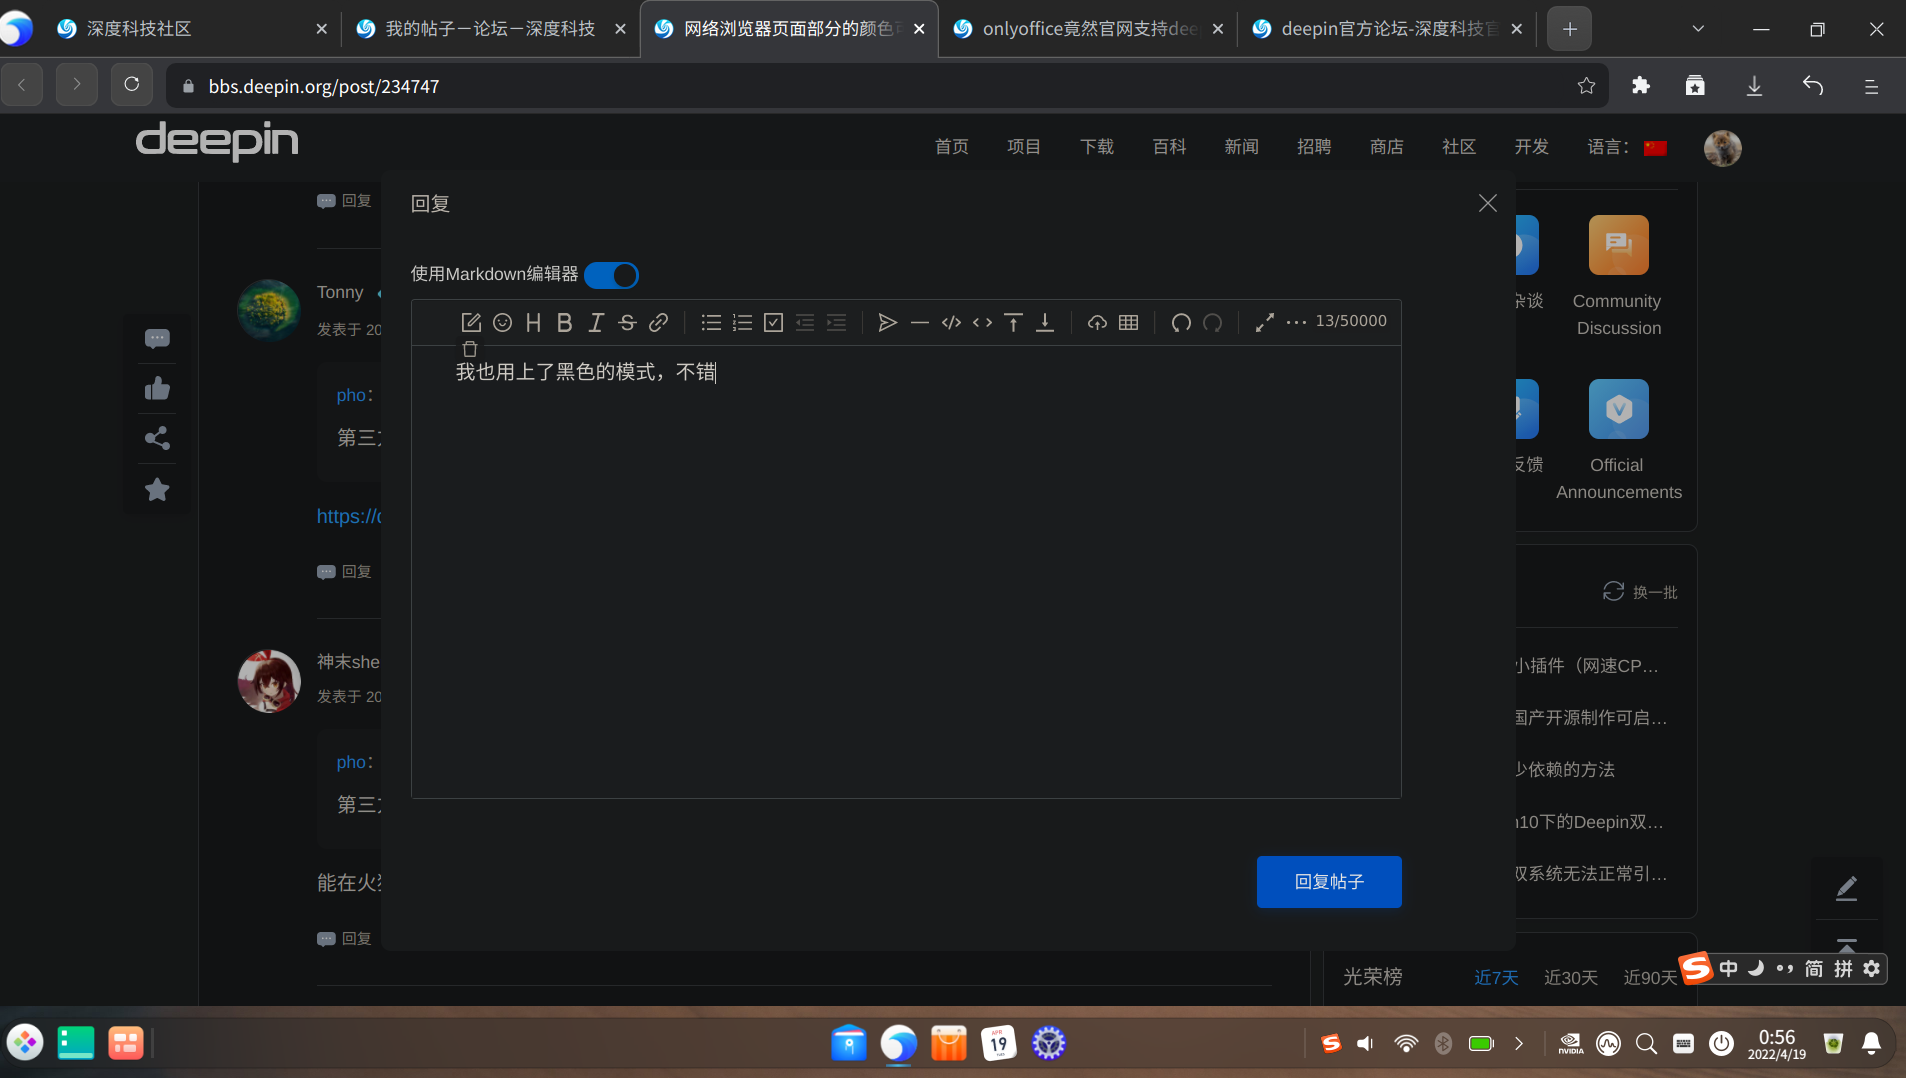Screen dimensions: 1906x1078
Task: Insert an emoji from the editor toolbar
Action: (503, 322)
